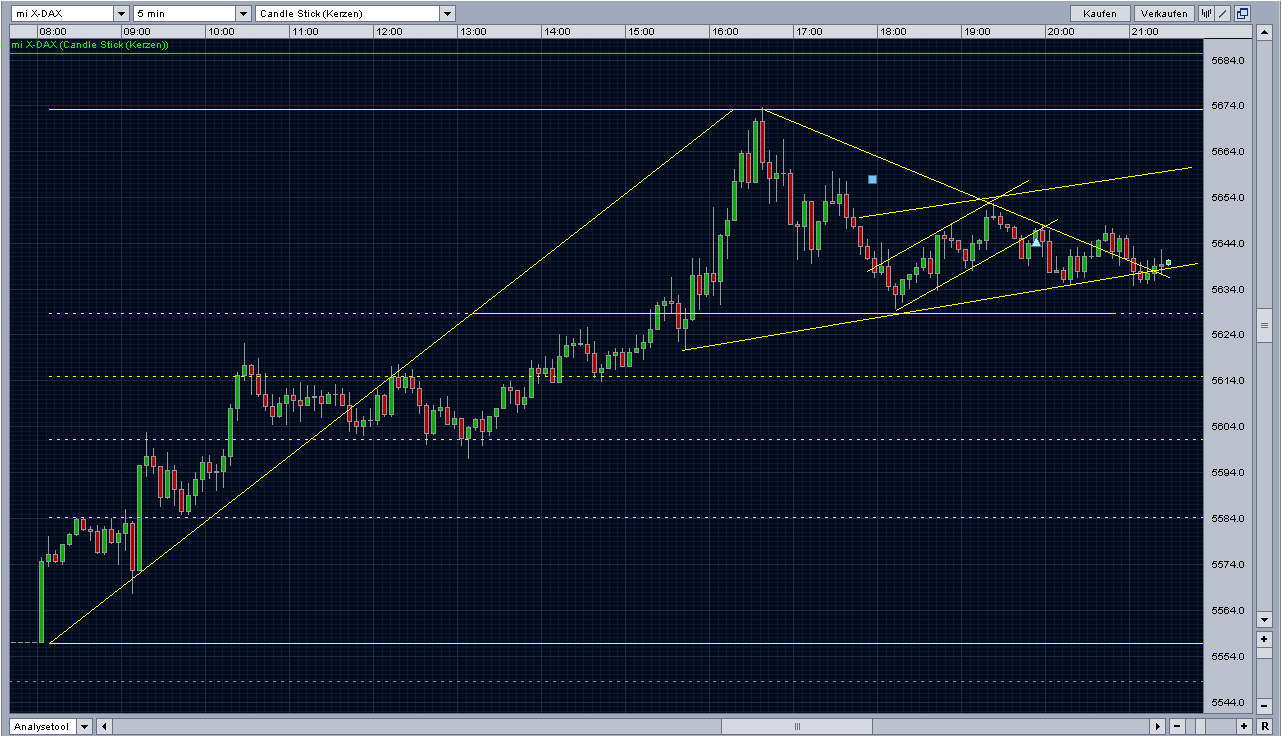Click the Kaufen button

click(x=1101, y=14)
